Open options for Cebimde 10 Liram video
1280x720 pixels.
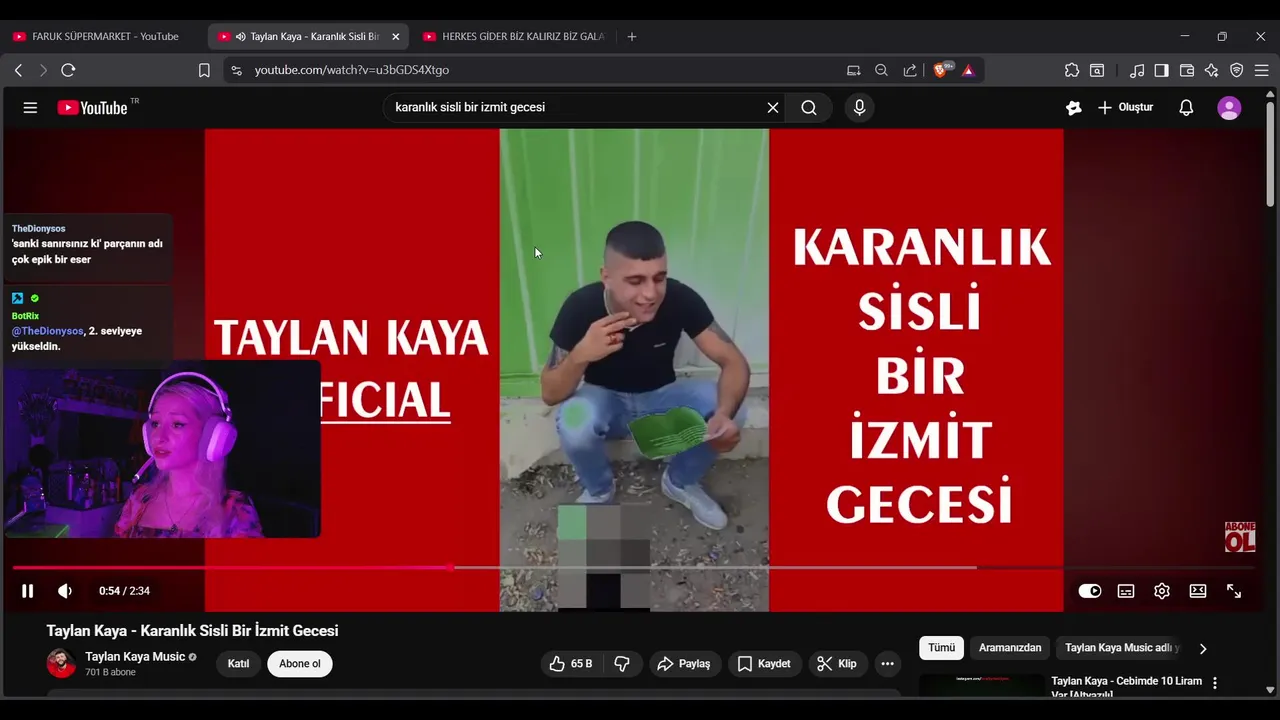pos(1215,683)
